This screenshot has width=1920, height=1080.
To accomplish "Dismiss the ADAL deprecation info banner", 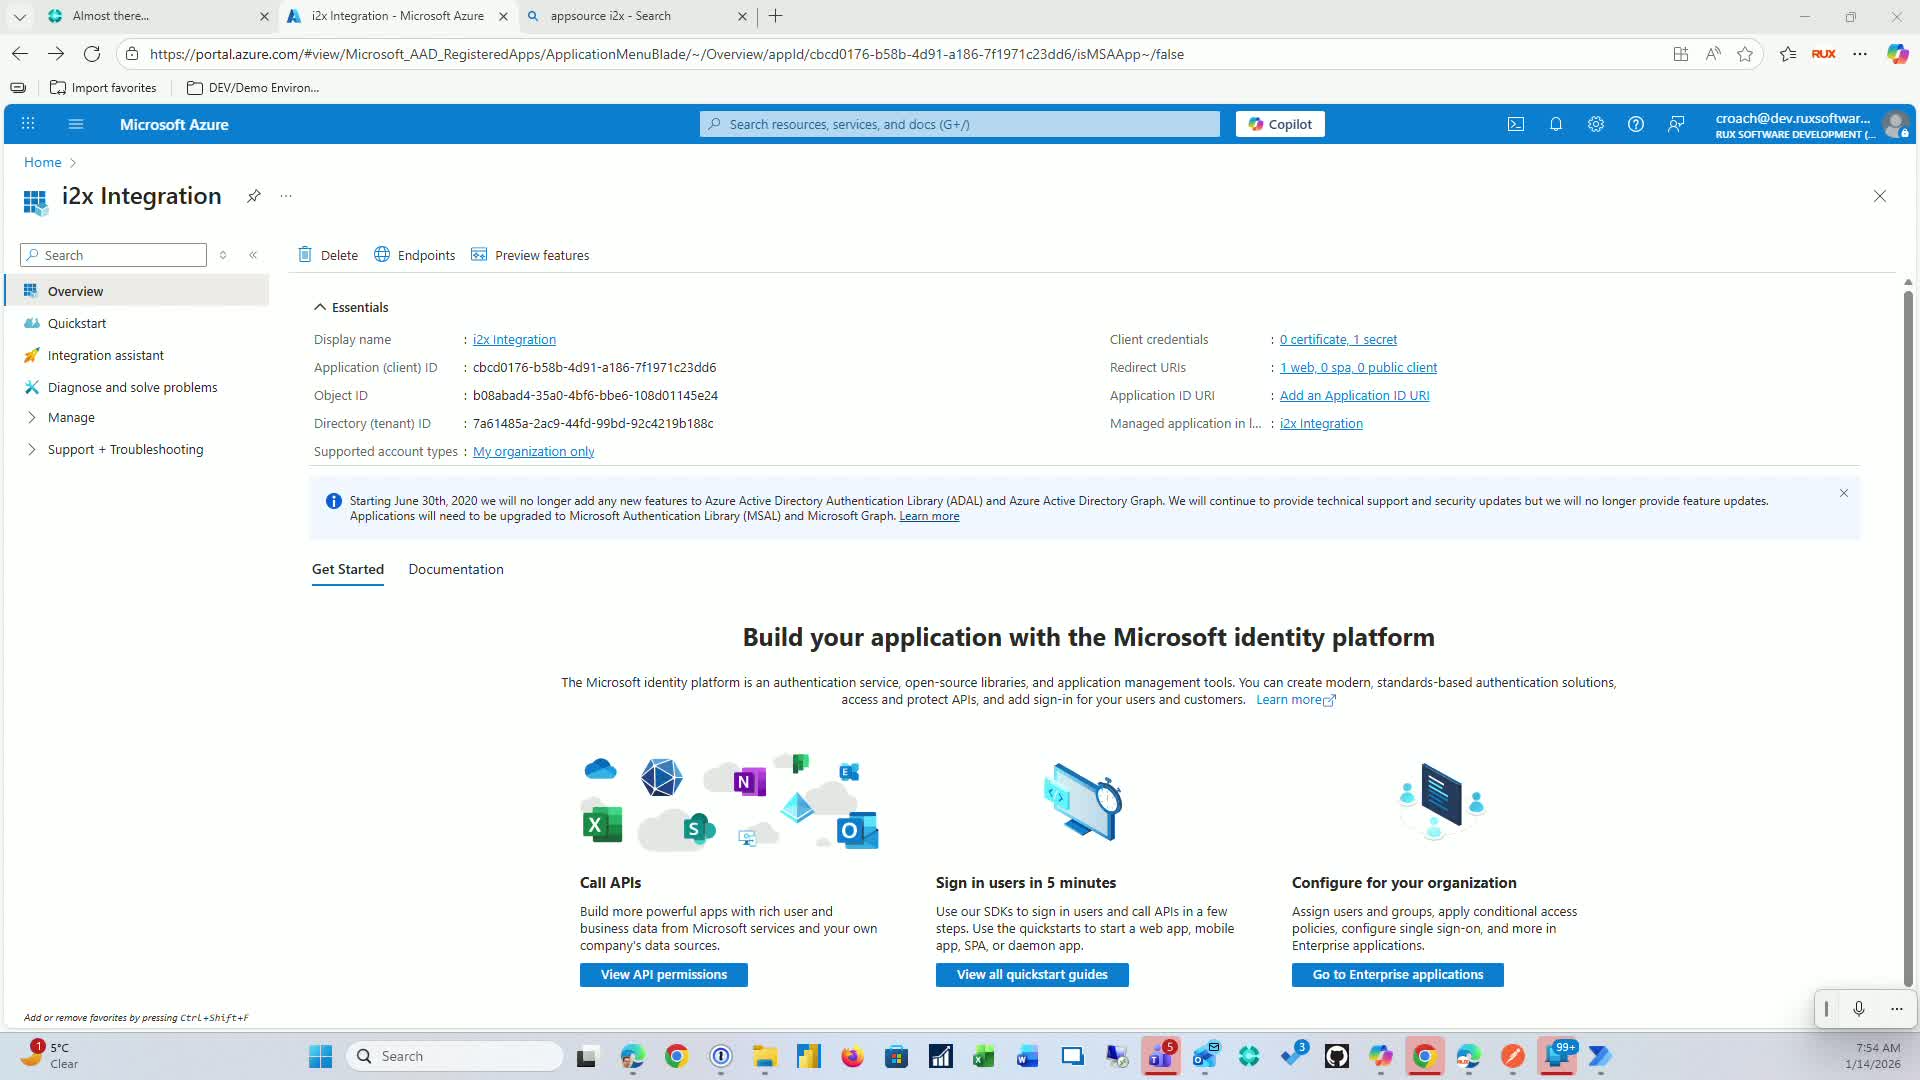I will [x=1844, y=493].
